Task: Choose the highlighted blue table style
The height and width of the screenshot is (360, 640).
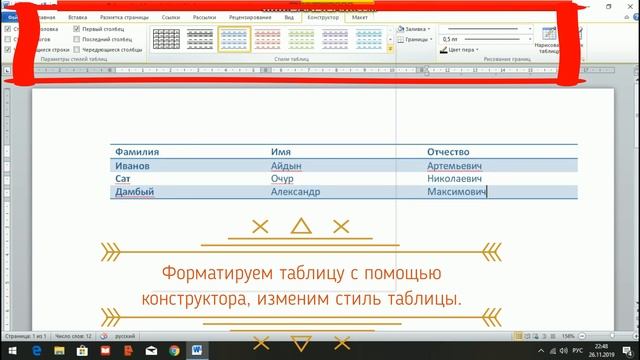Action: point(234,39)
